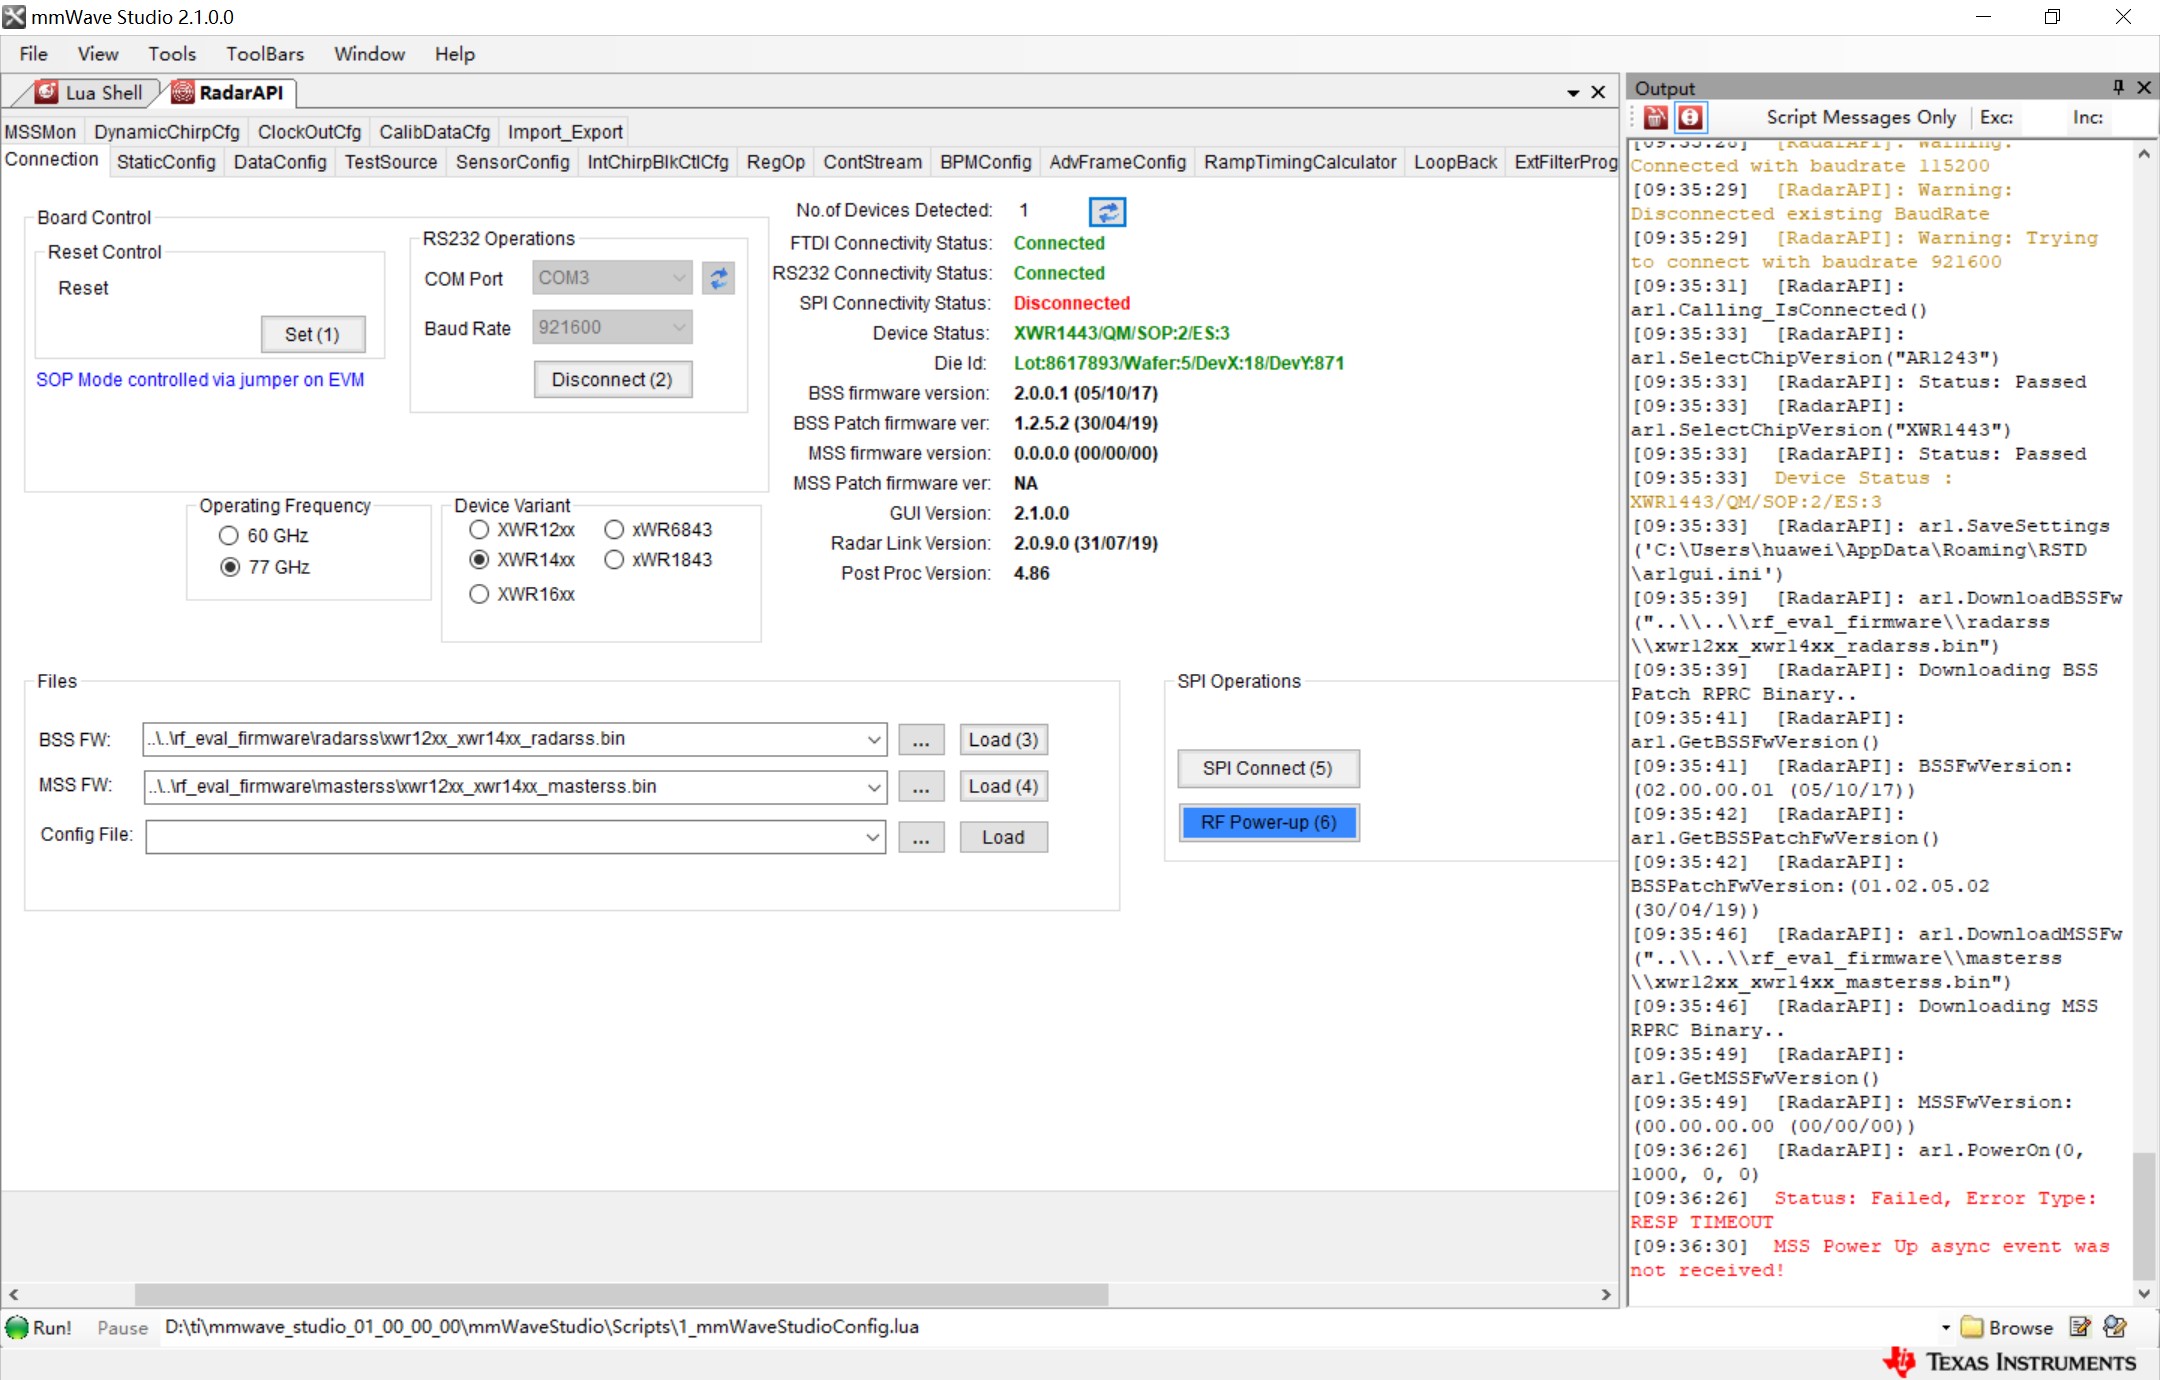Expand the BSS FW file path dropdown
The width and height of the screenshot is (2160, 1380).
(x=873, y=740)
